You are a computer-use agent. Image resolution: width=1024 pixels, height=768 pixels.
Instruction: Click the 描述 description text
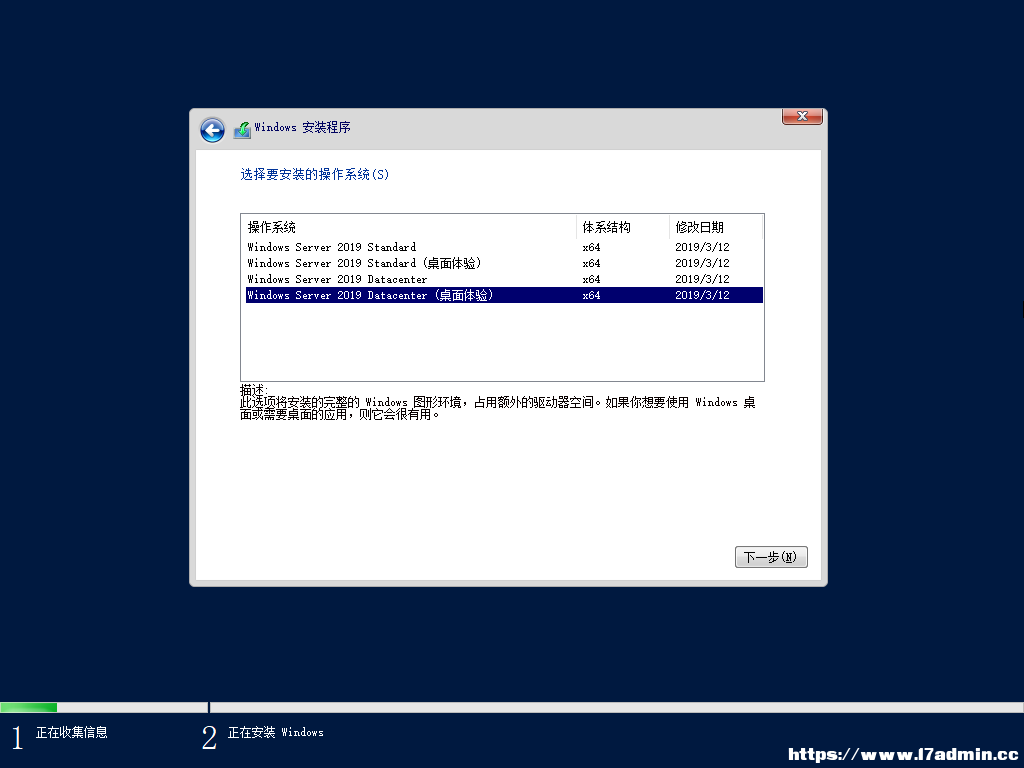(x=498, y=402)
